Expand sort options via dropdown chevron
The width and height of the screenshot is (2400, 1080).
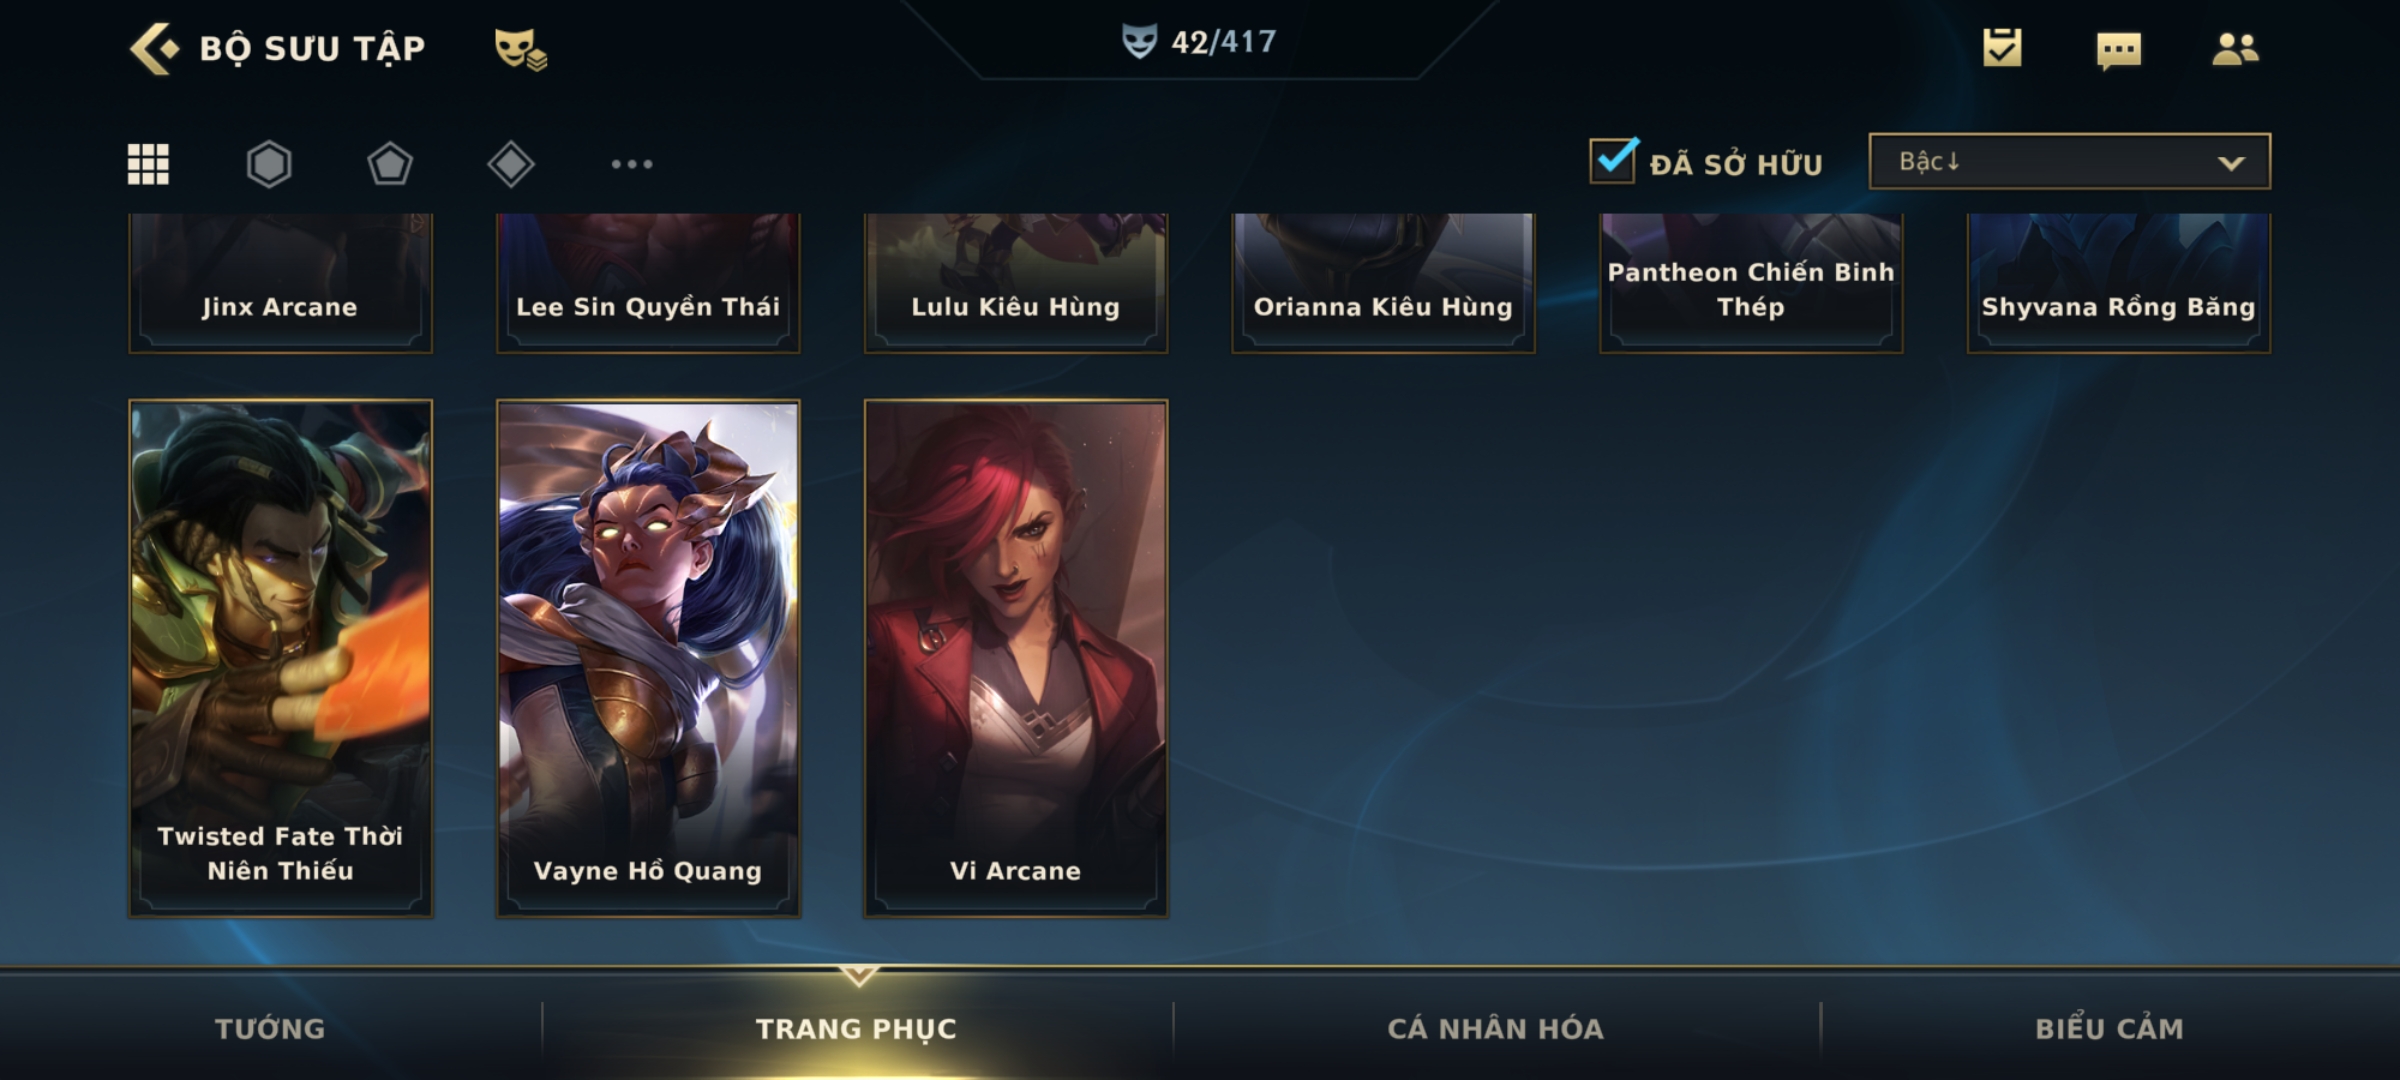(2231, 163)
